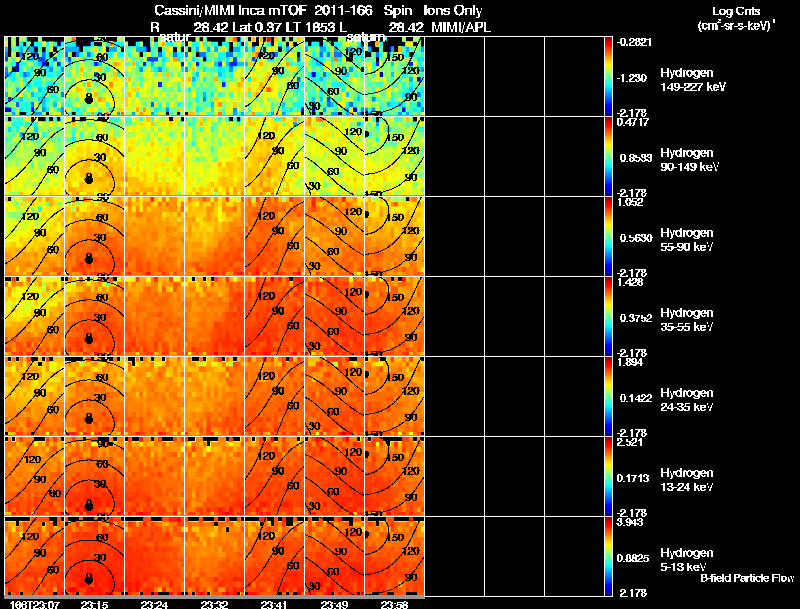Click the 'MIMI/APL' credit text

click(461, 28)
